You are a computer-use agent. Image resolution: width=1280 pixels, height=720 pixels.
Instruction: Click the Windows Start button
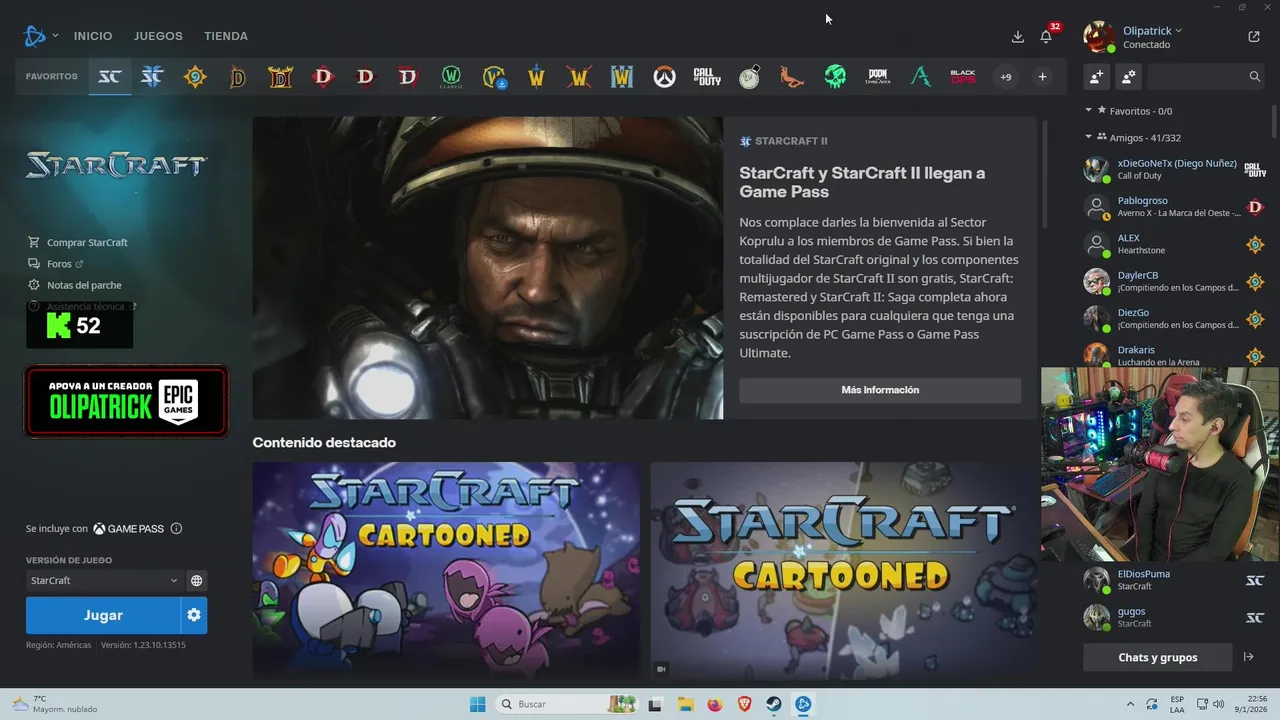(477, 704)
